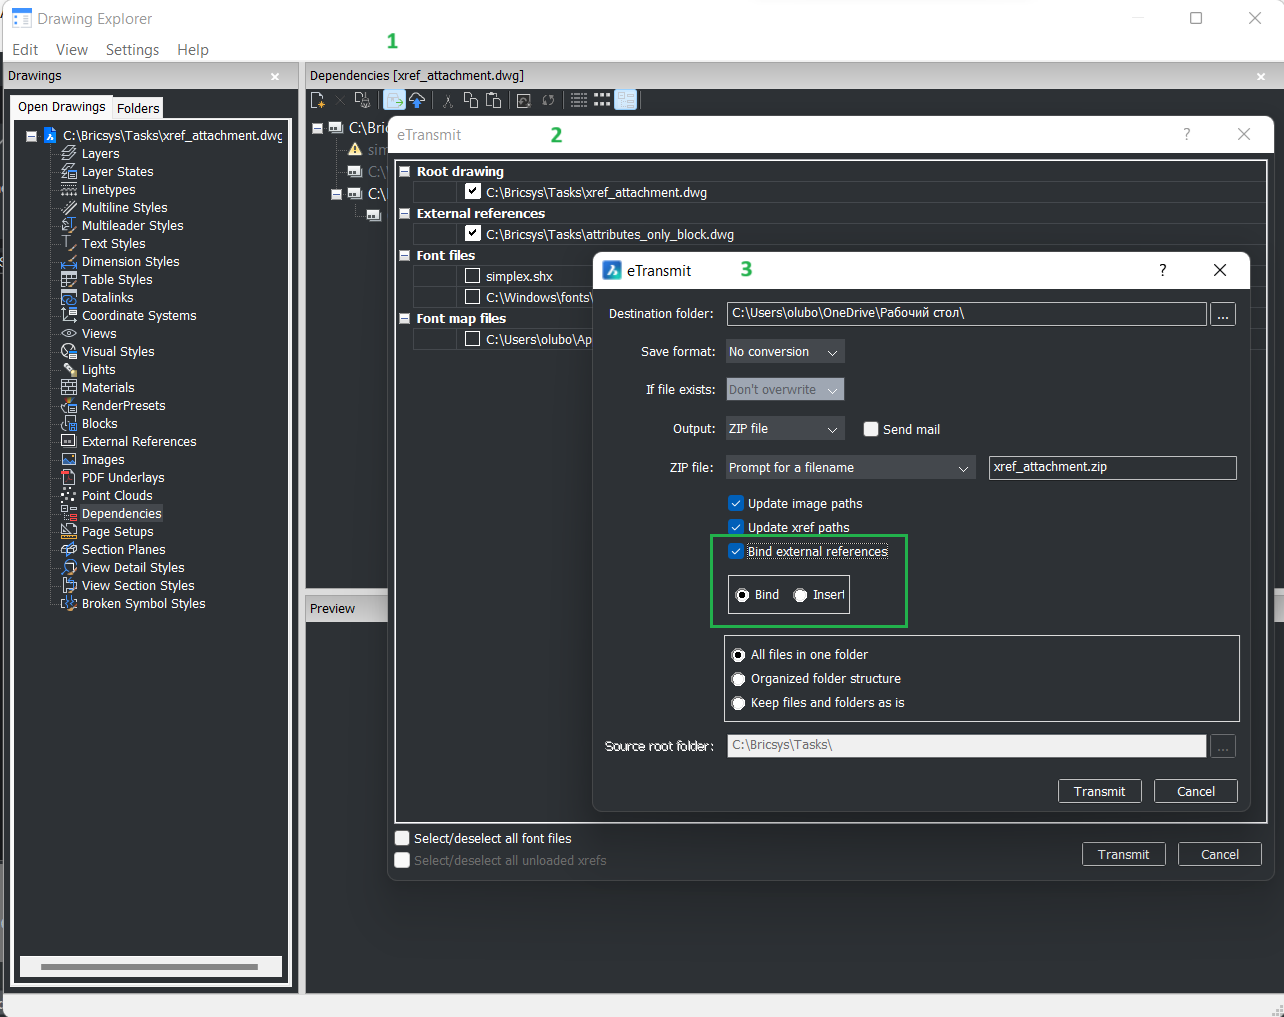The height and width of the screenshot is (1017, 1284).
Task: Select Dependencies in the Drawings tree
Action: click(121, 513)
